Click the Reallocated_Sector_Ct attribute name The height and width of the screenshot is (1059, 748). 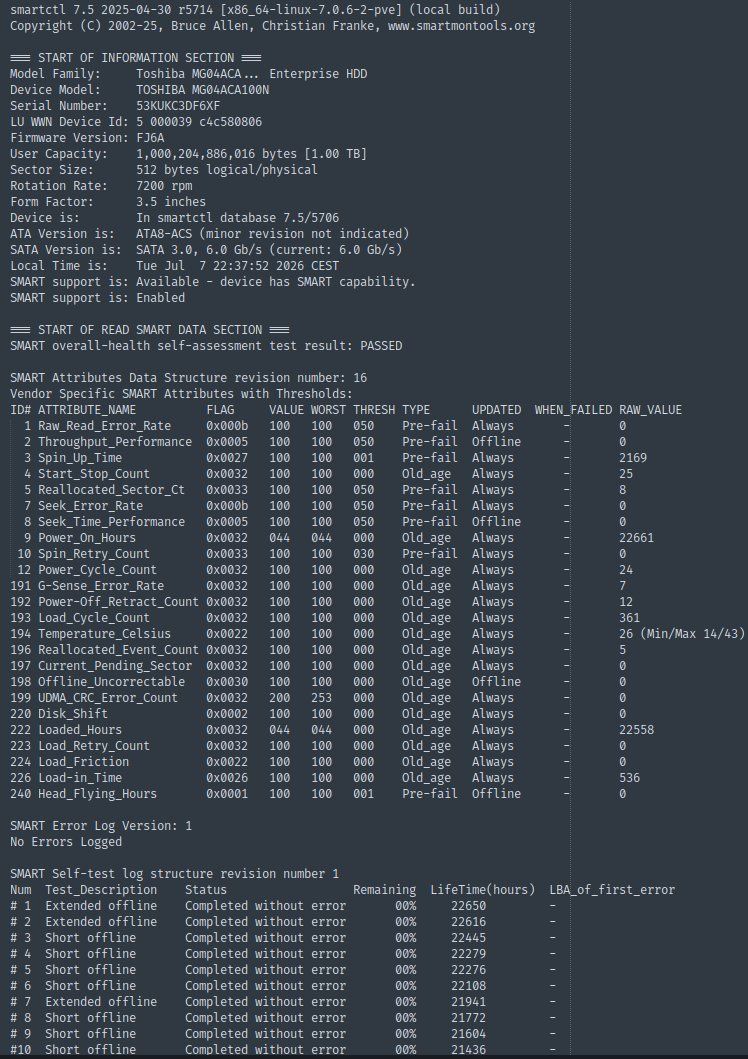point(111,490)
